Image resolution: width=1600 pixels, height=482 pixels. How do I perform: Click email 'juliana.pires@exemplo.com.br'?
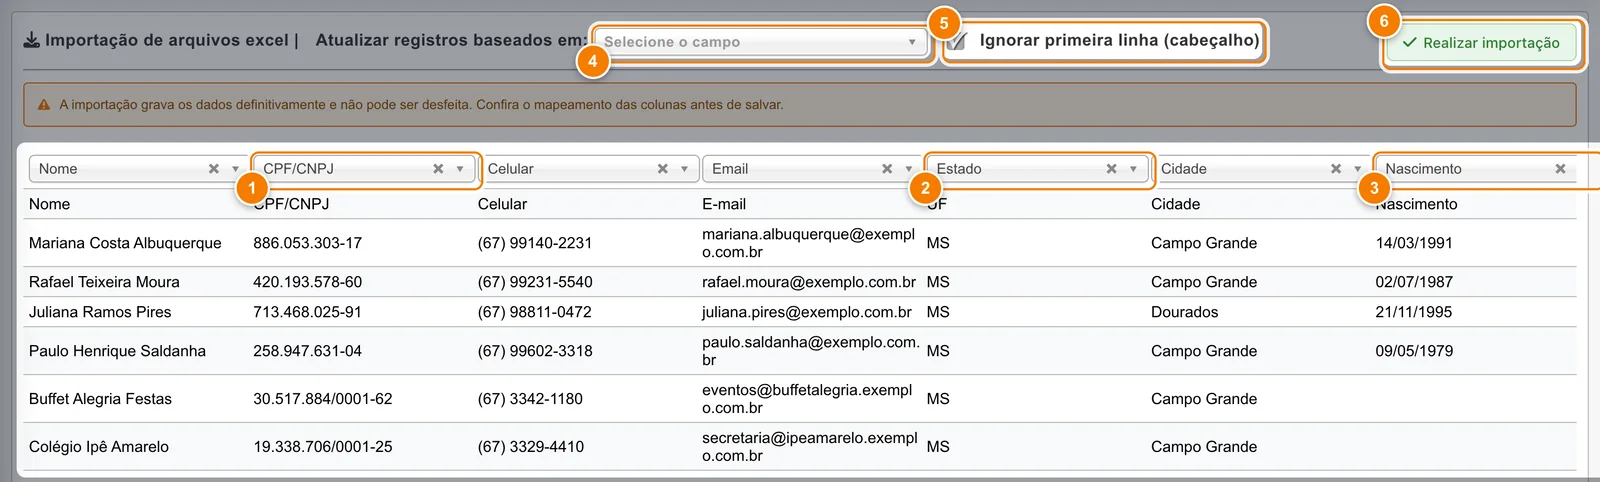807,312
